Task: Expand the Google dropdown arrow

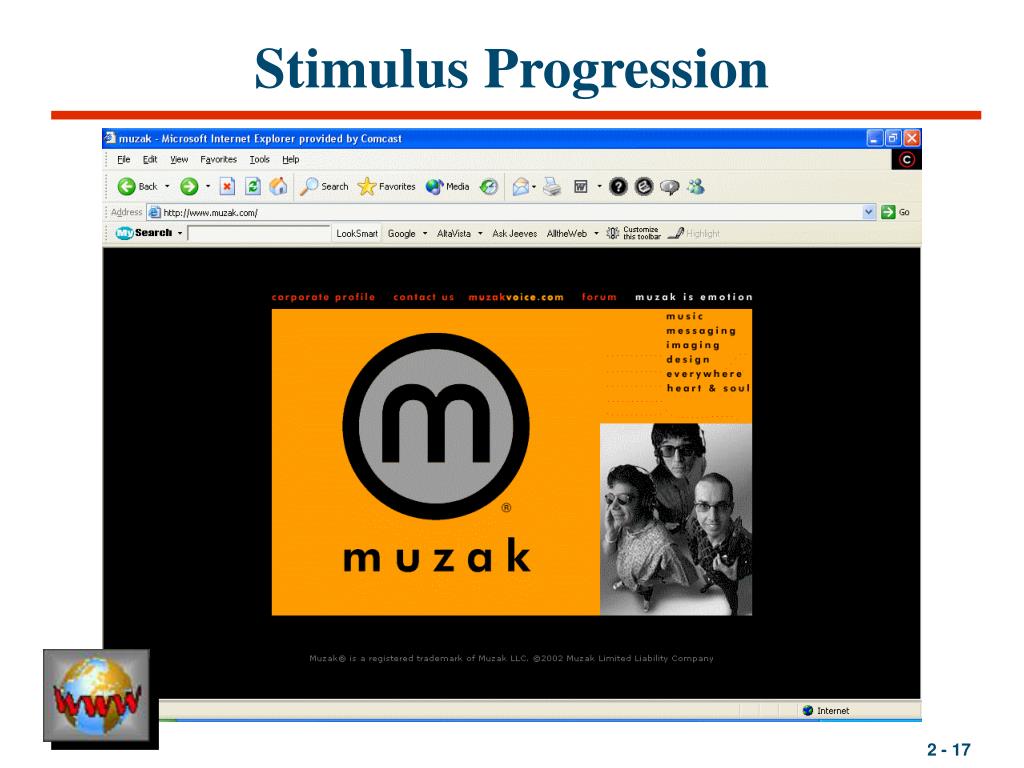Action: pyautogui.click(x=425, y=234)
